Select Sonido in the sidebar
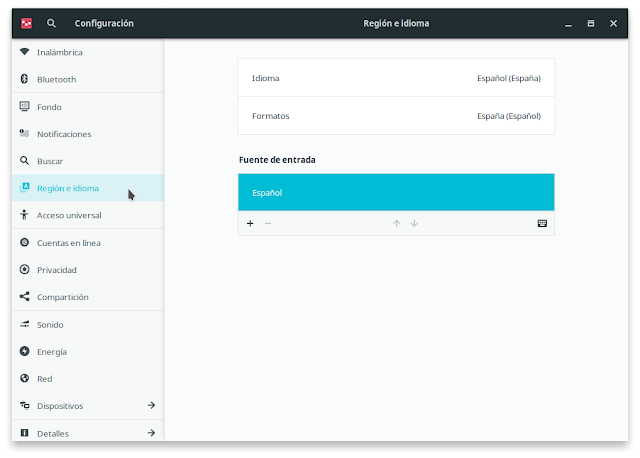This screenshot has width=640, height=458. tap(88, 325)
